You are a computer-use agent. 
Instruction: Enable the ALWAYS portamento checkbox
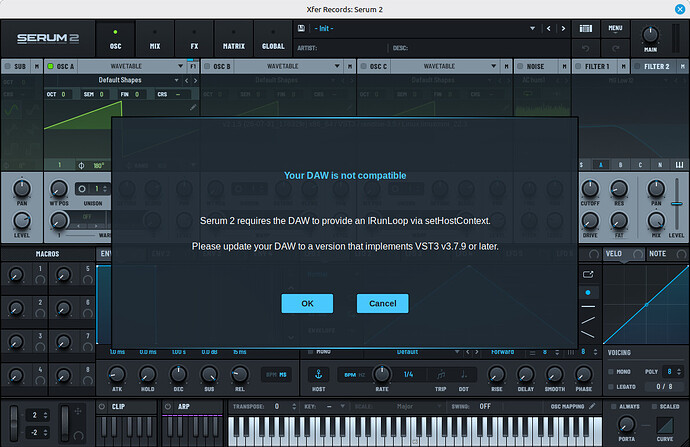click(x=613, y=407)
